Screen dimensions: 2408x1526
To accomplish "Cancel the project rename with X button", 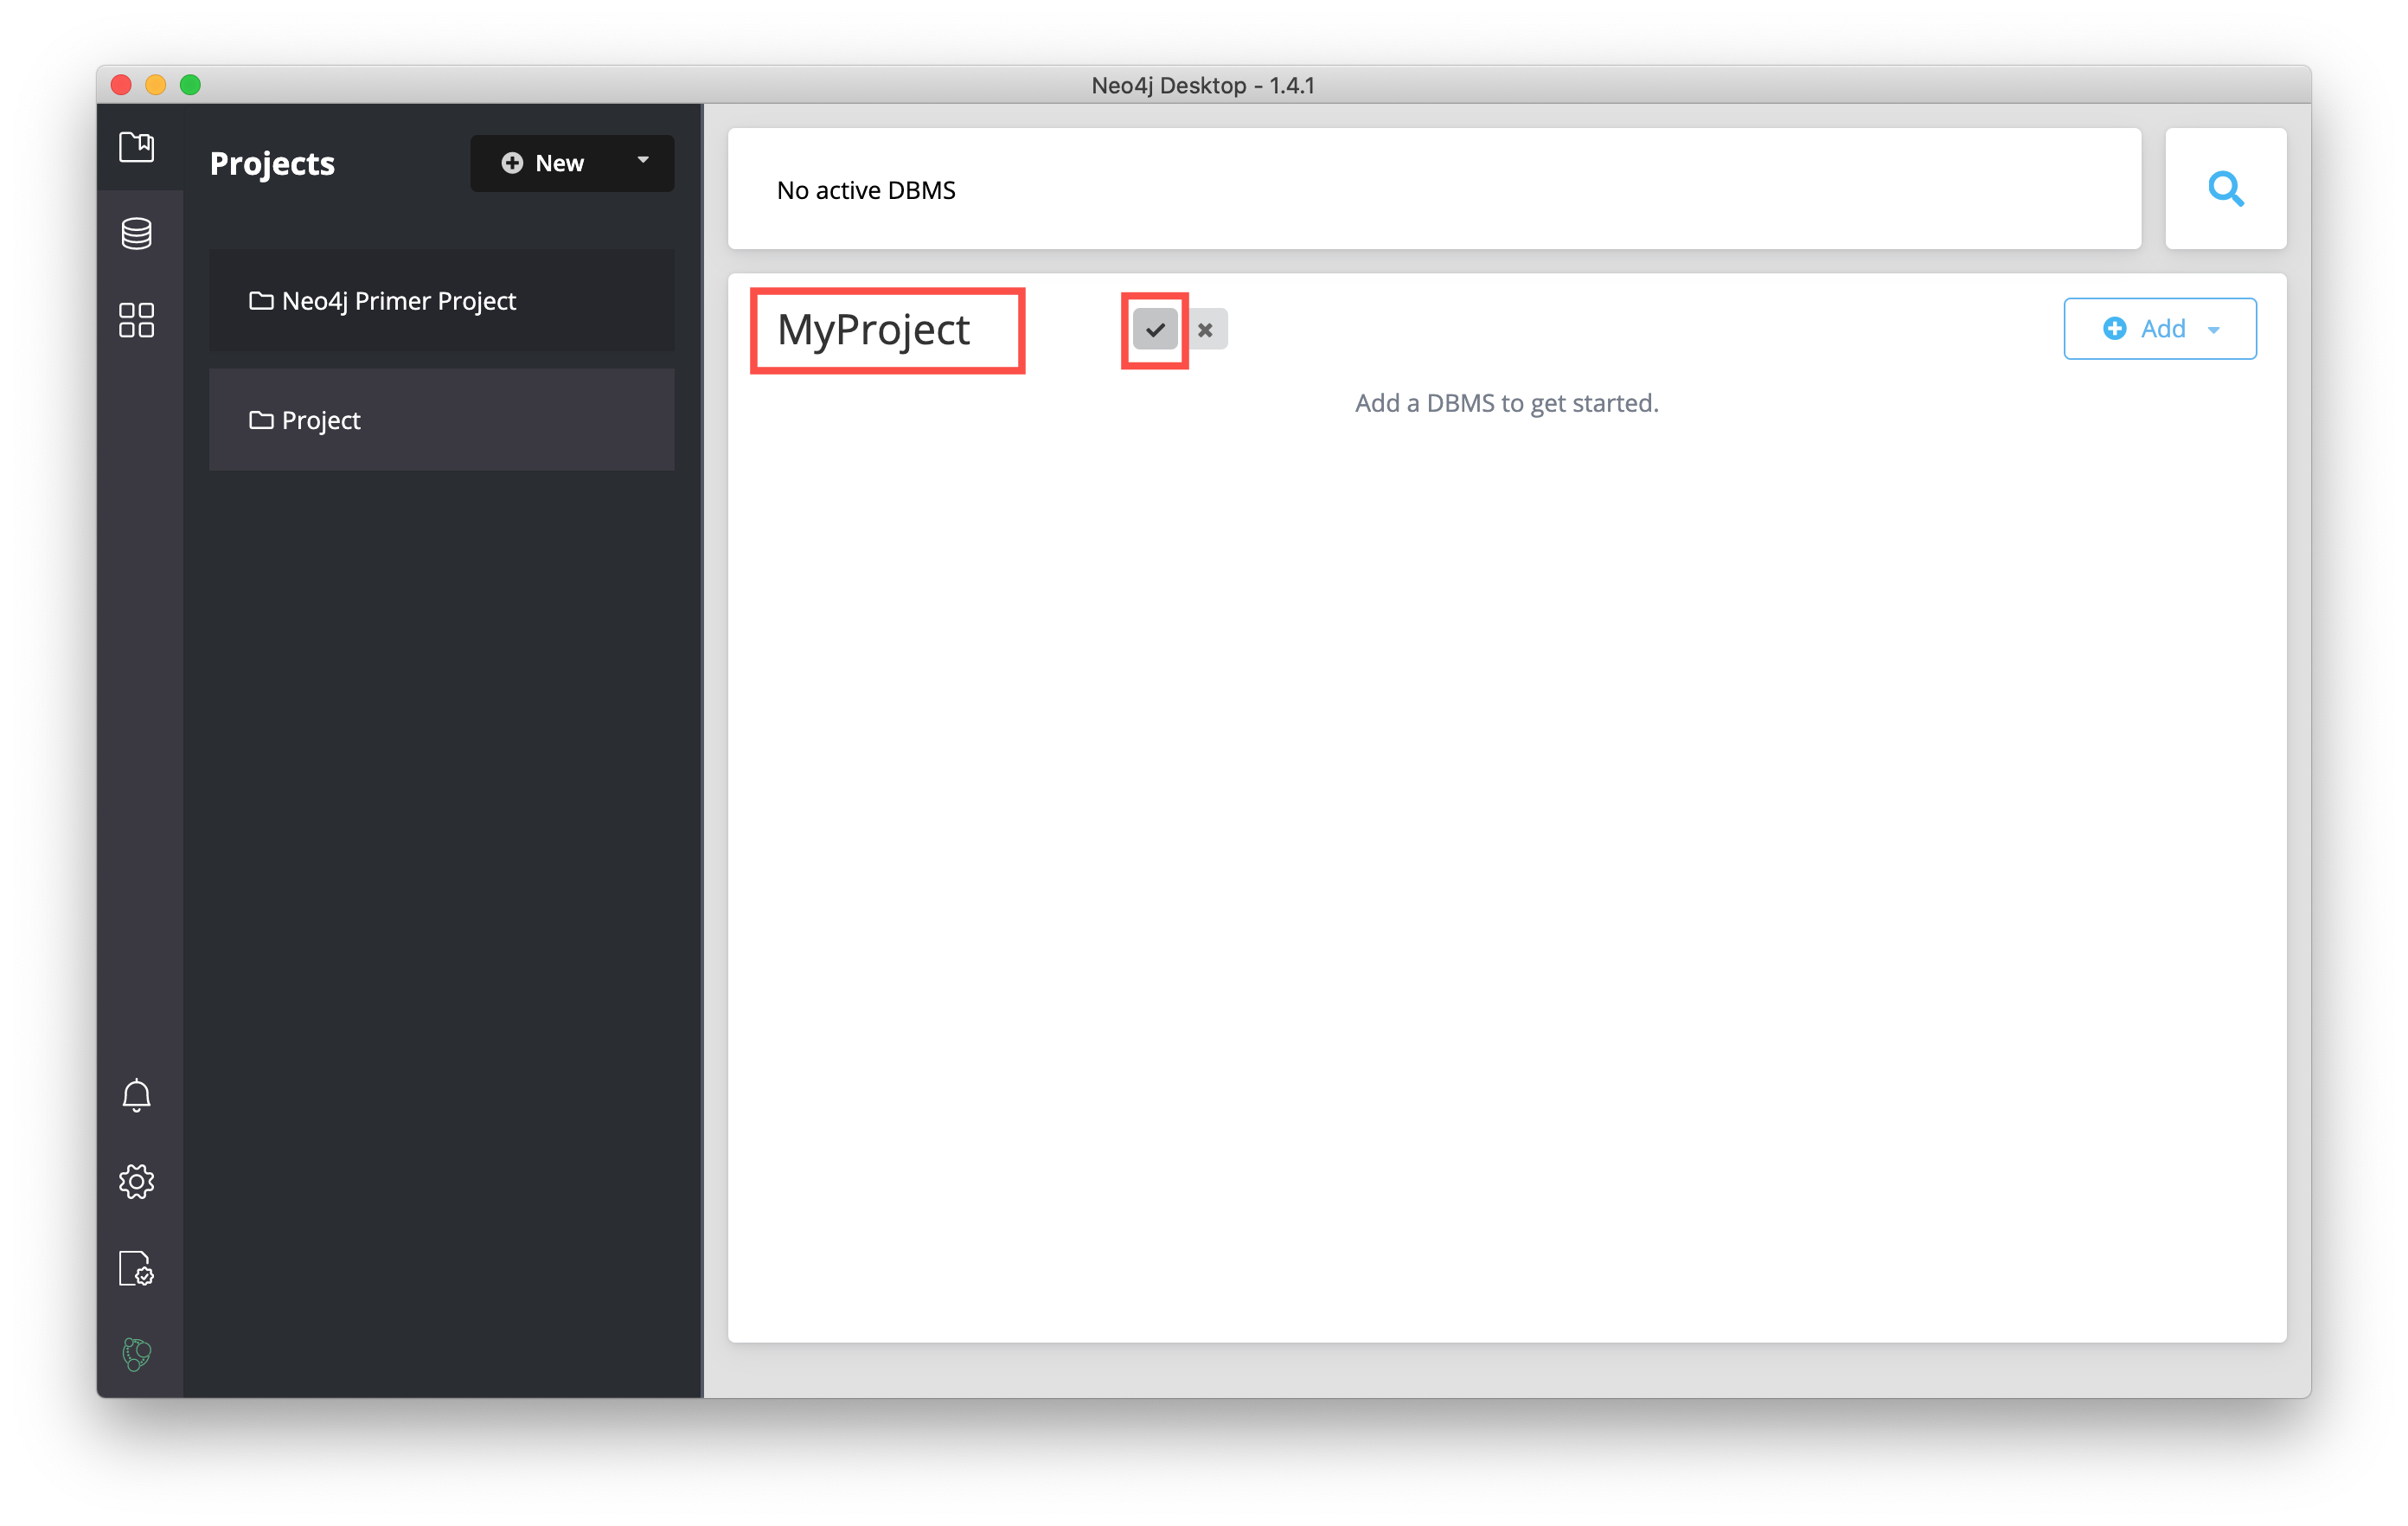I will click(1206, 330).
